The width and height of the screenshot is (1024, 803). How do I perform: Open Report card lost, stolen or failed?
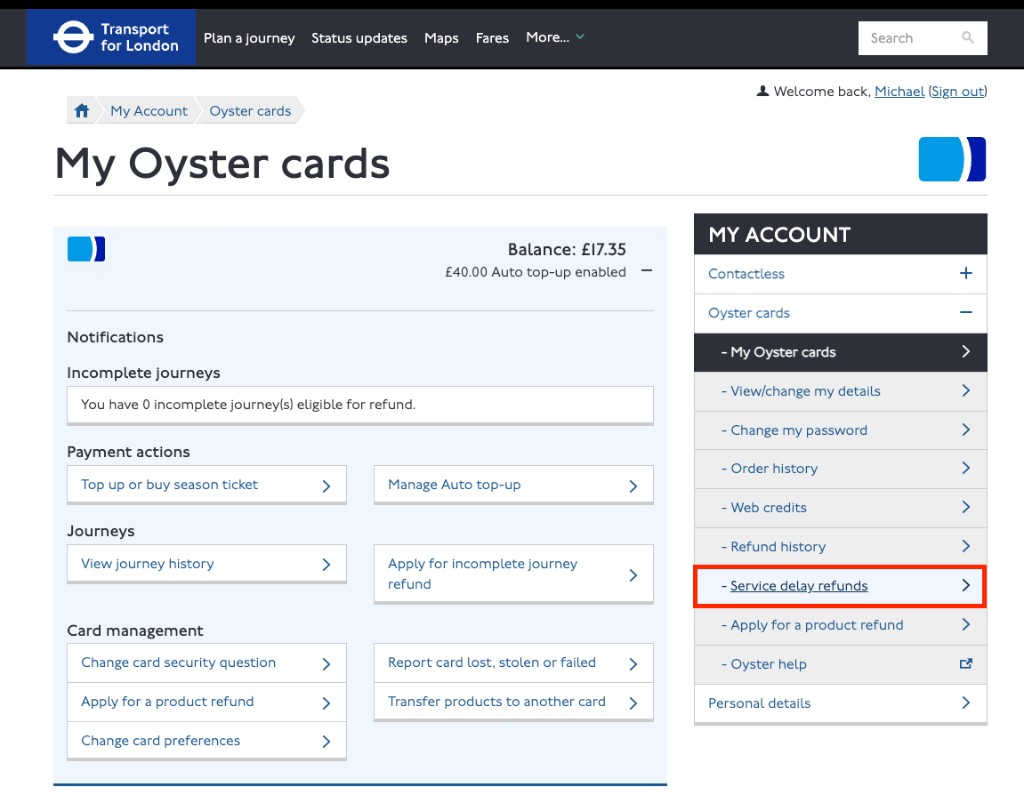click(513, 663)
